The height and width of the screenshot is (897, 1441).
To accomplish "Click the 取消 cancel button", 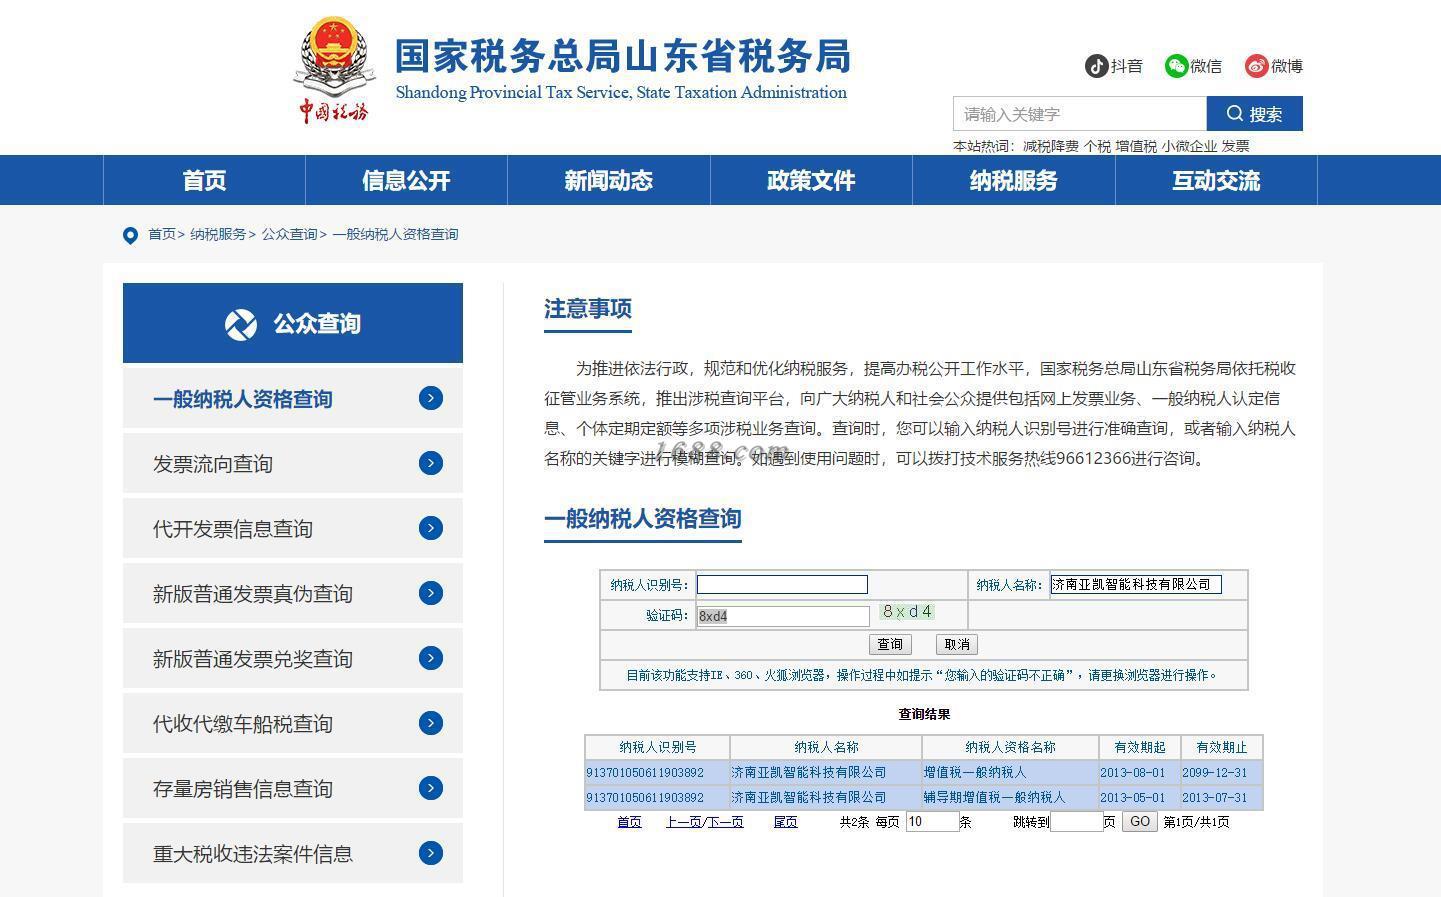I will 957,644.
